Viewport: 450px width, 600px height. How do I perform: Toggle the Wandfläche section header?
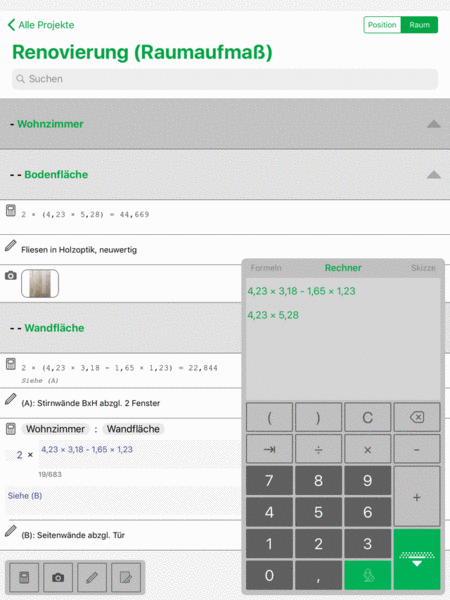coord(121,328)
